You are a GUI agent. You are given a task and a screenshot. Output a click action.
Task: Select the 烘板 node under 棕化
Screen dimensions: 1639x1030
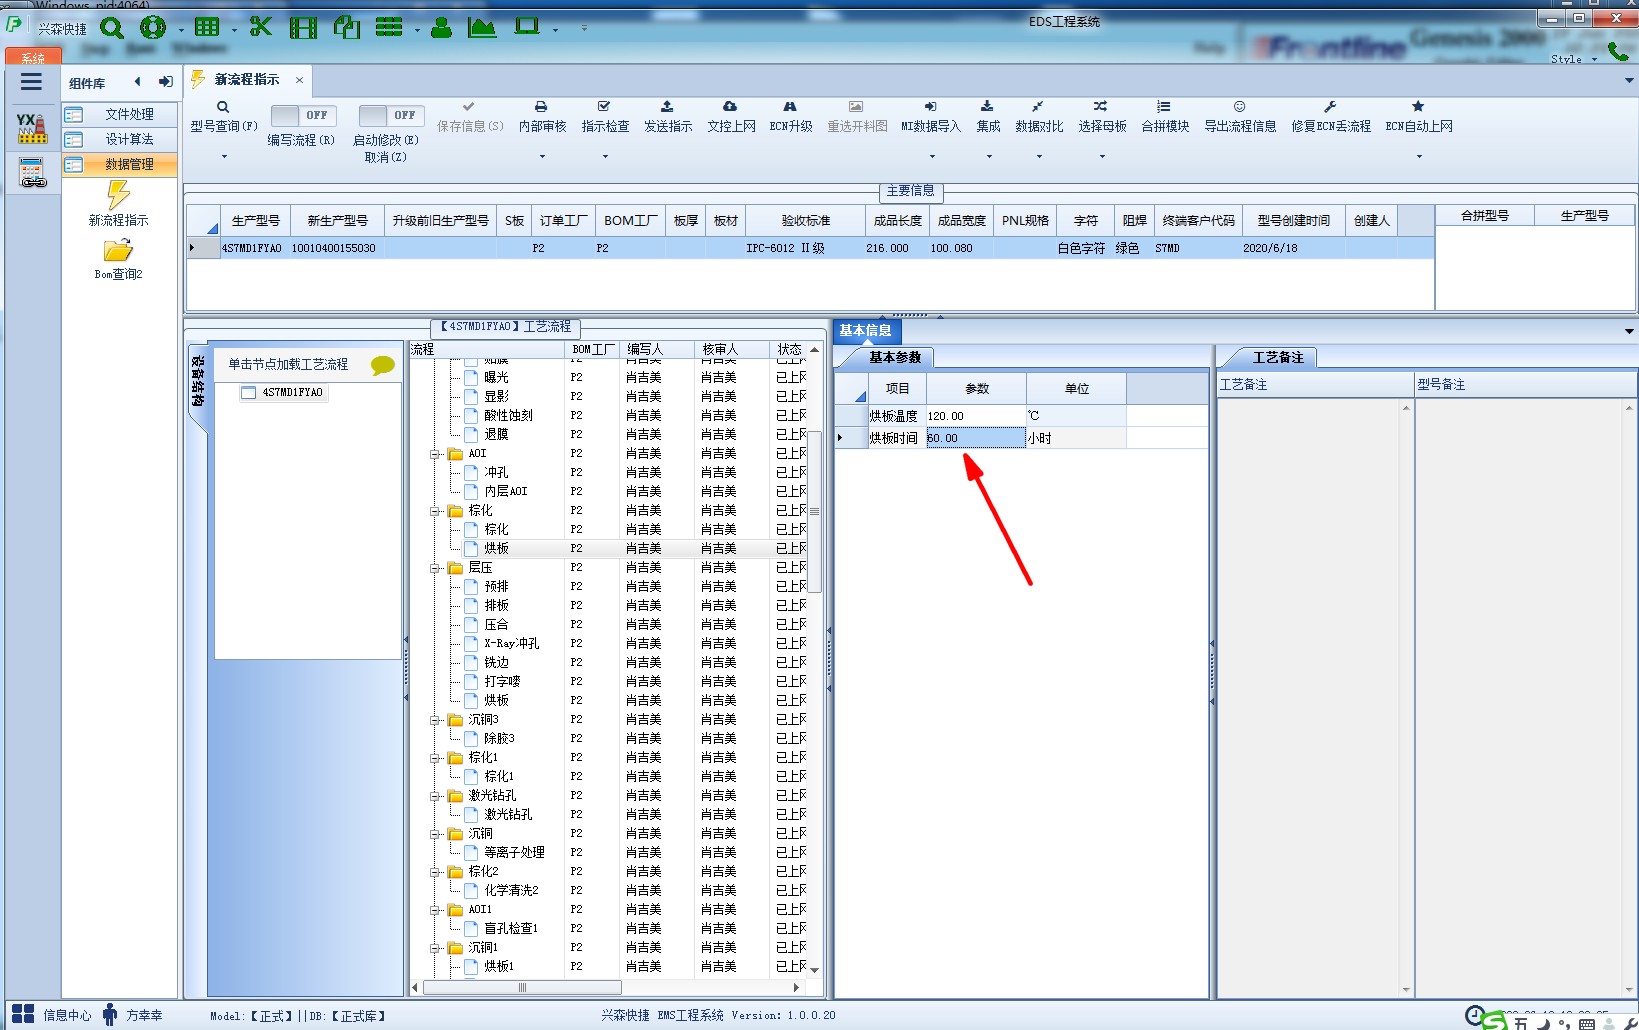[x=496, y=549]
